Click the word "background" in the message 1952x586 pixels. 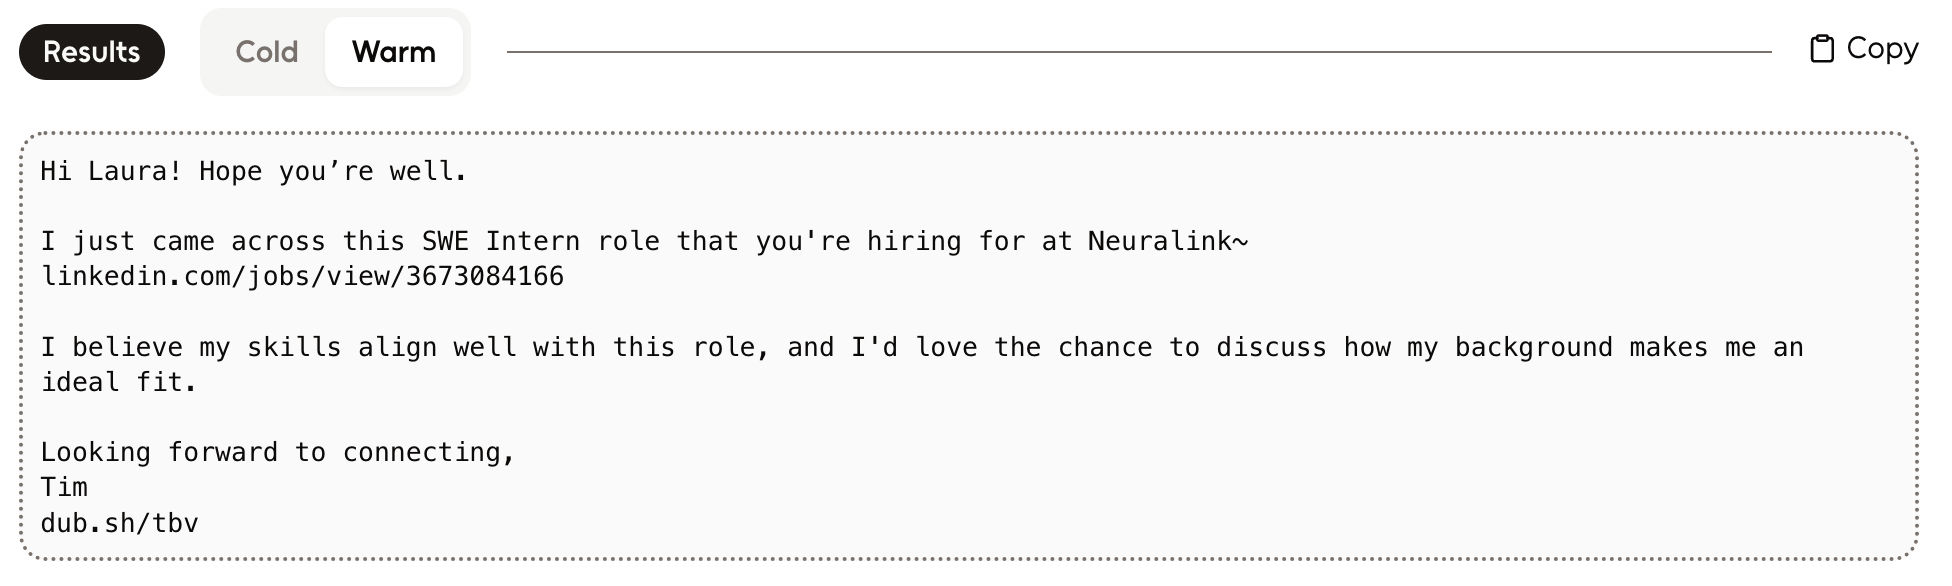click(x=1533, y=348)
